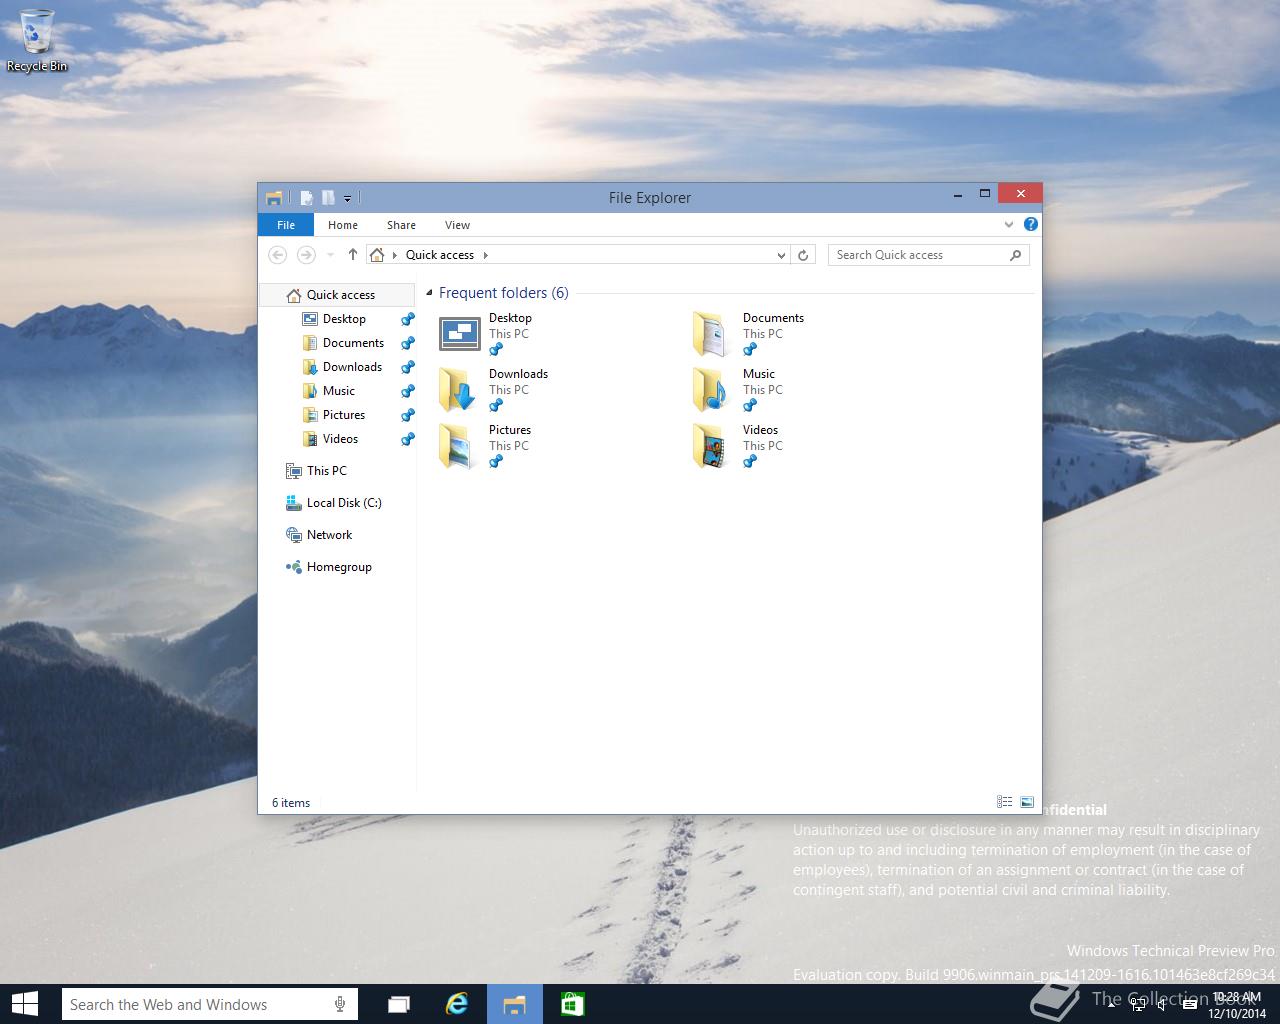Viewport: 1280px width, 1024px height.
Task: Select the Pictures folder icon in Frequent folders
Action: [457, 445]
